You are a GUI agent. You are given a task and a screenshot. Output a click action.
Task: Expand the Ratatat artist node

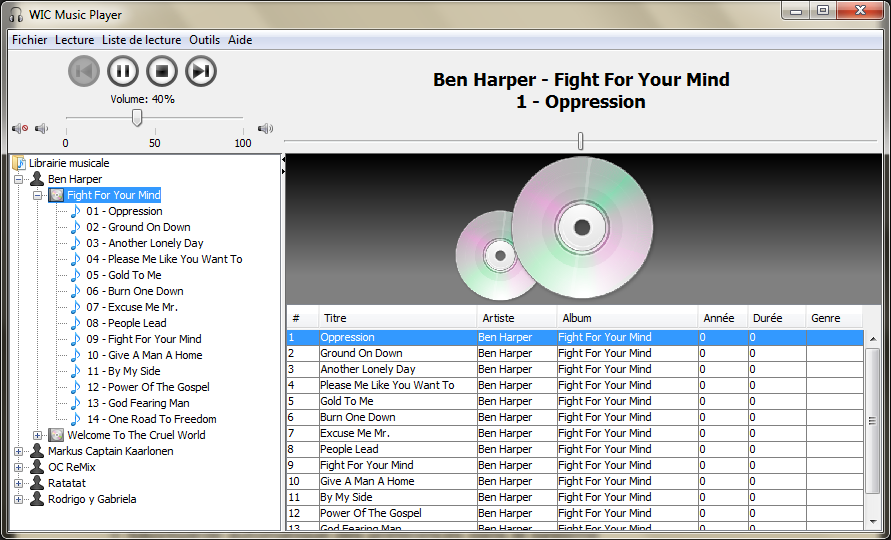19,483
